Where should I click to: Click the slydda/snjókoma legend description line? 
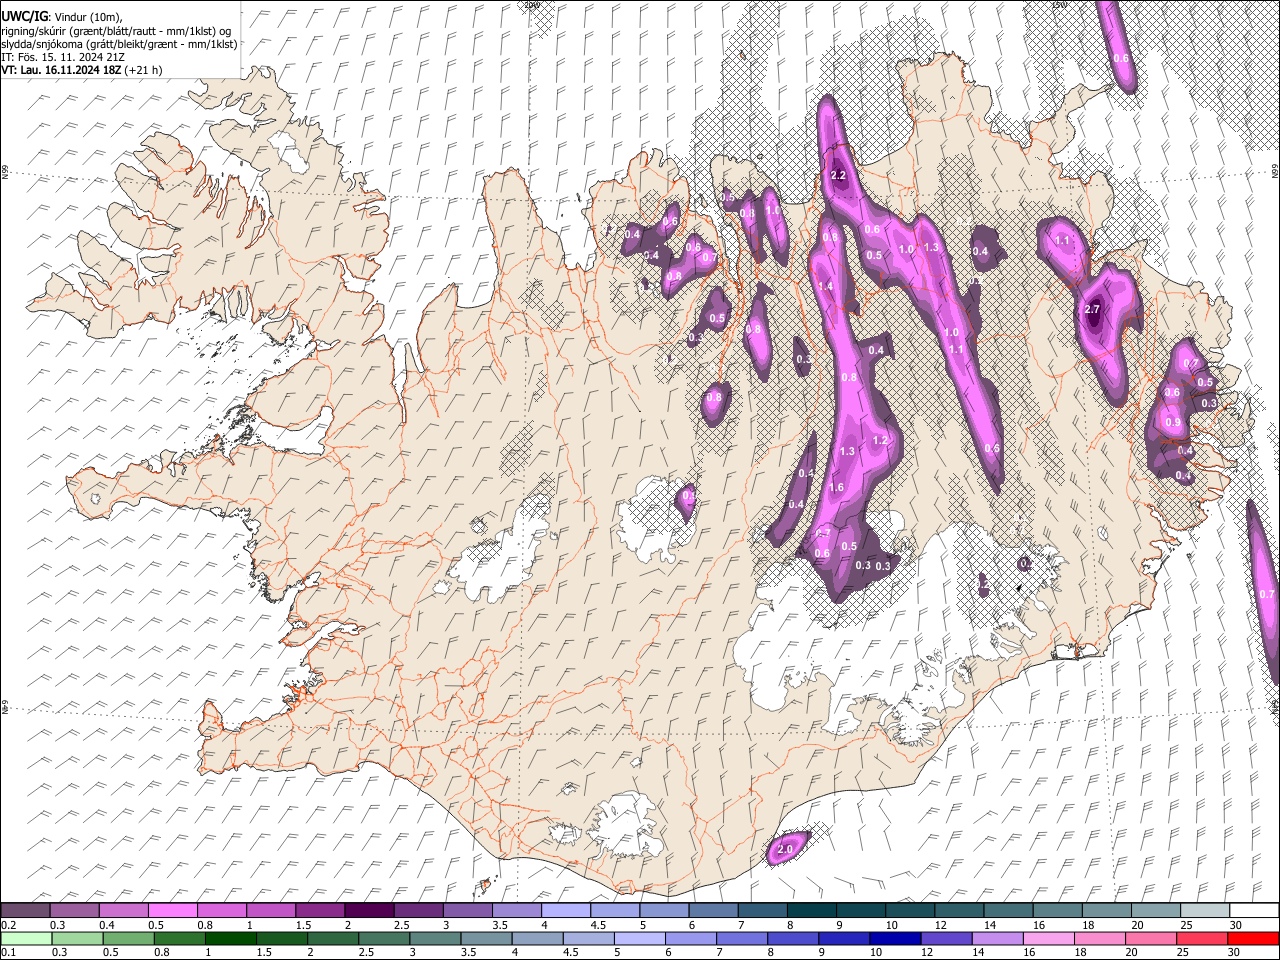point(119,44)
